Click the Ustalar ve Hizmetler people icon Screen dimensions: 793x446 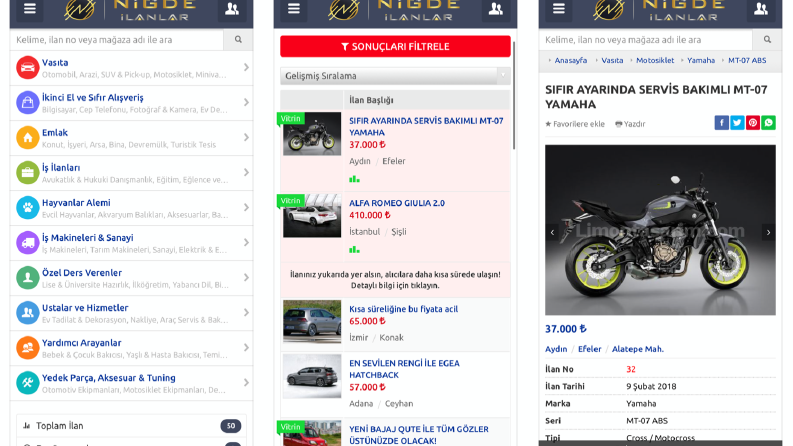pyautogui.click(x=27, y=313)
